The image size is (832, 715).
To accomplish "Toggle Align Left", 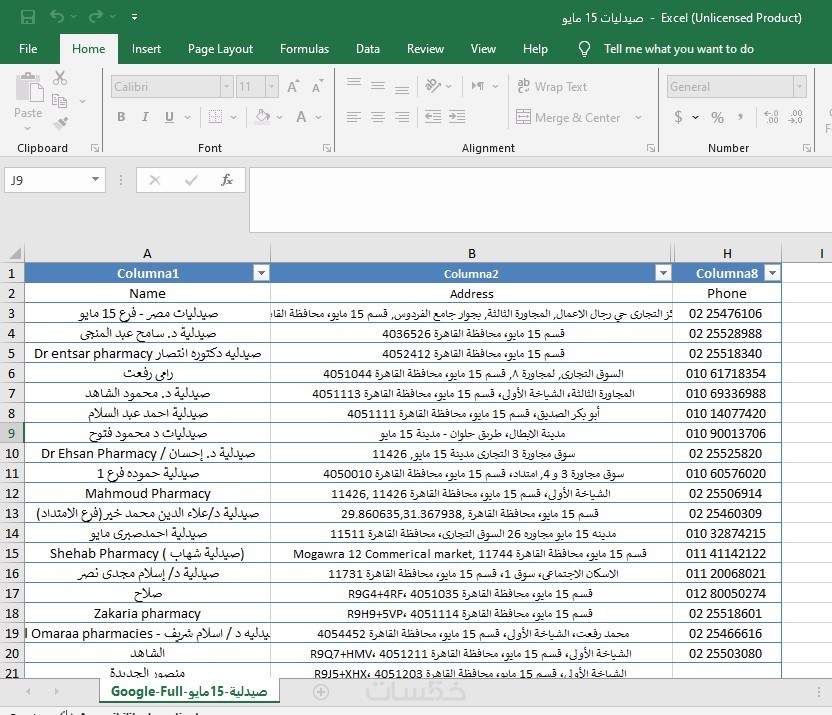I will tap(354, 117).
